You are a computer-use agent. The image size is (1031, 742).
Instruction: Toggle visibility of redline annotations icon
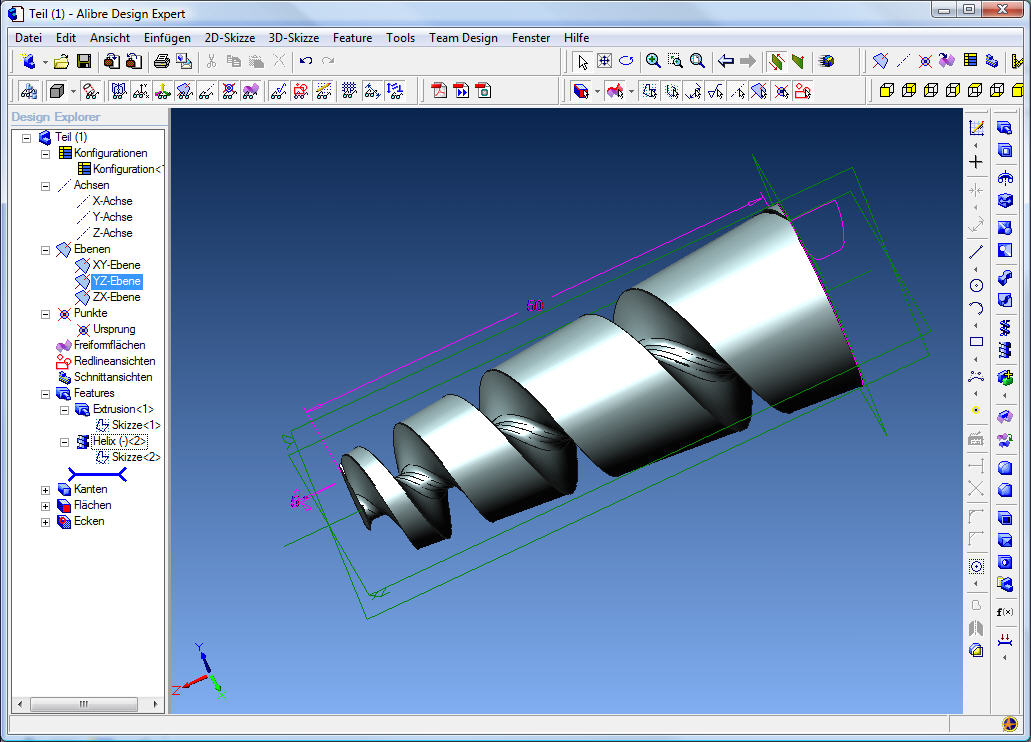pyautogui.click(x=300, y=91)
